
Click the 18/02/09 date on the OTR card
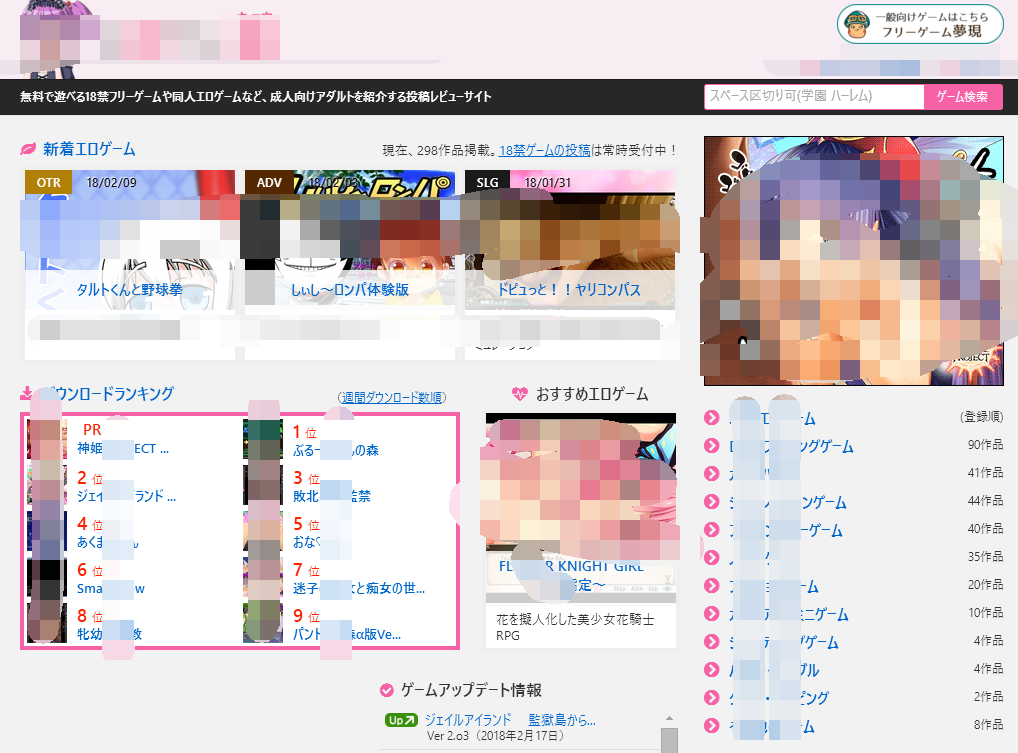(112, 182)
